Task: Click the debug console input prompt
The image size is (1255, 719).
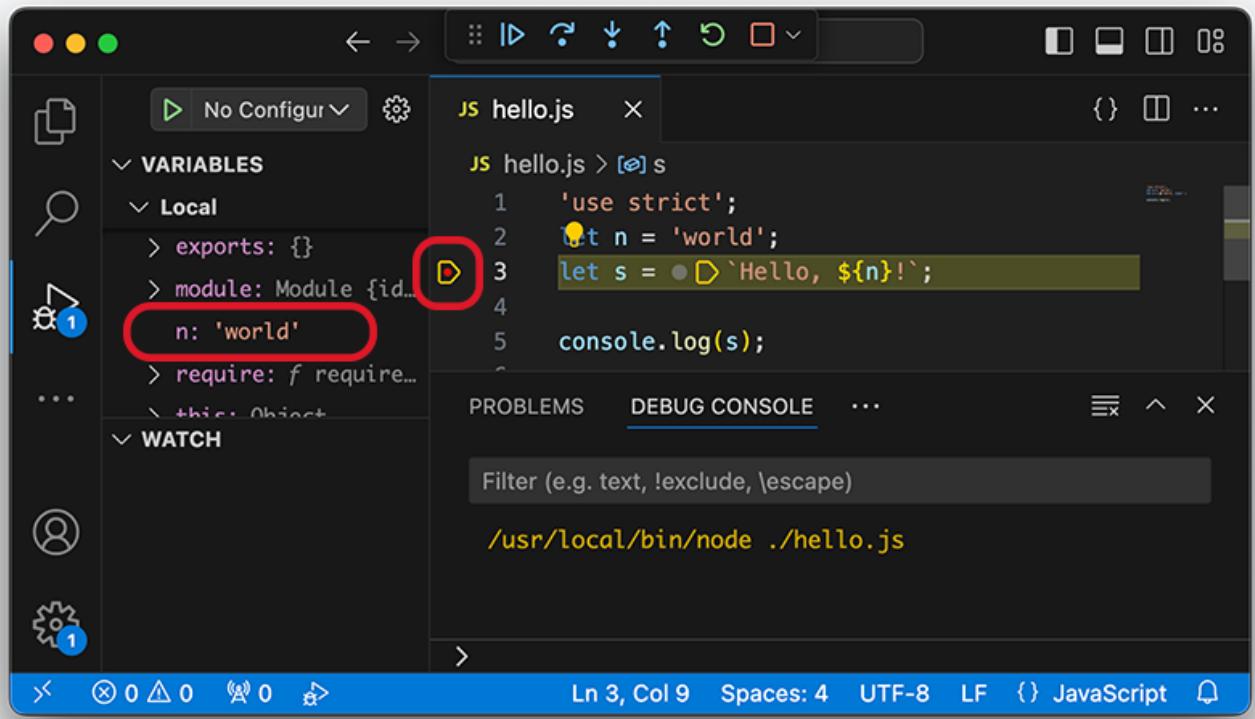Action: click(842, 656)
